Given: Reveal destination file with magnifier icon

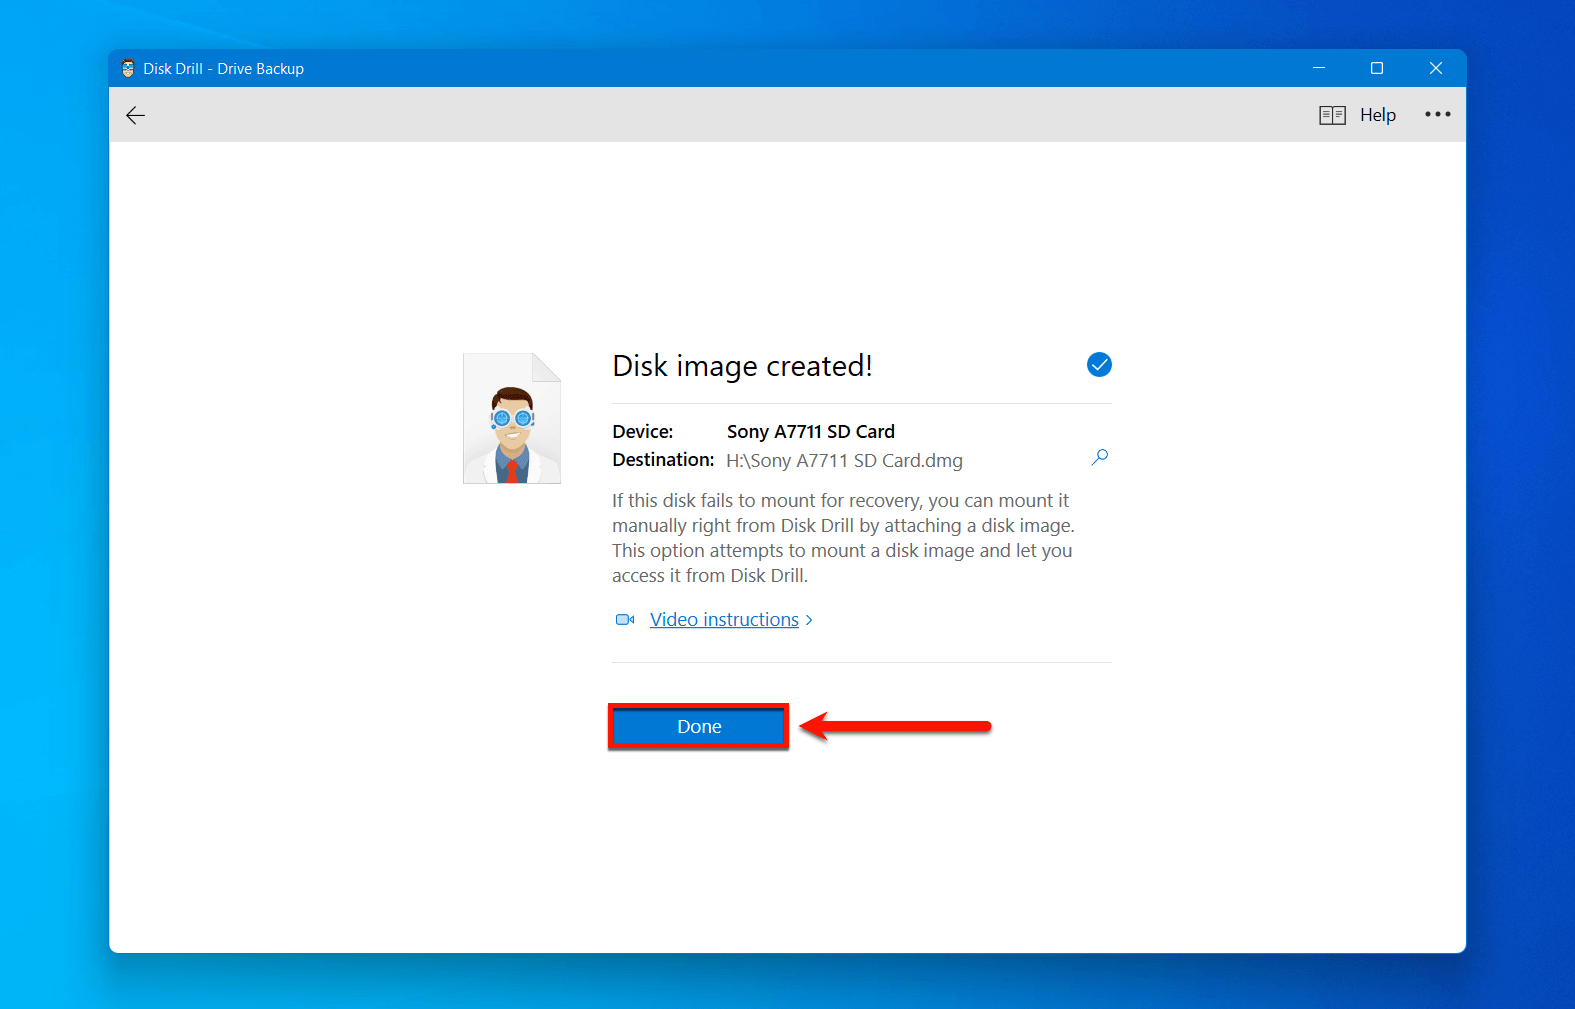Looking at the screenshot, I should [x=1100, y=457].
